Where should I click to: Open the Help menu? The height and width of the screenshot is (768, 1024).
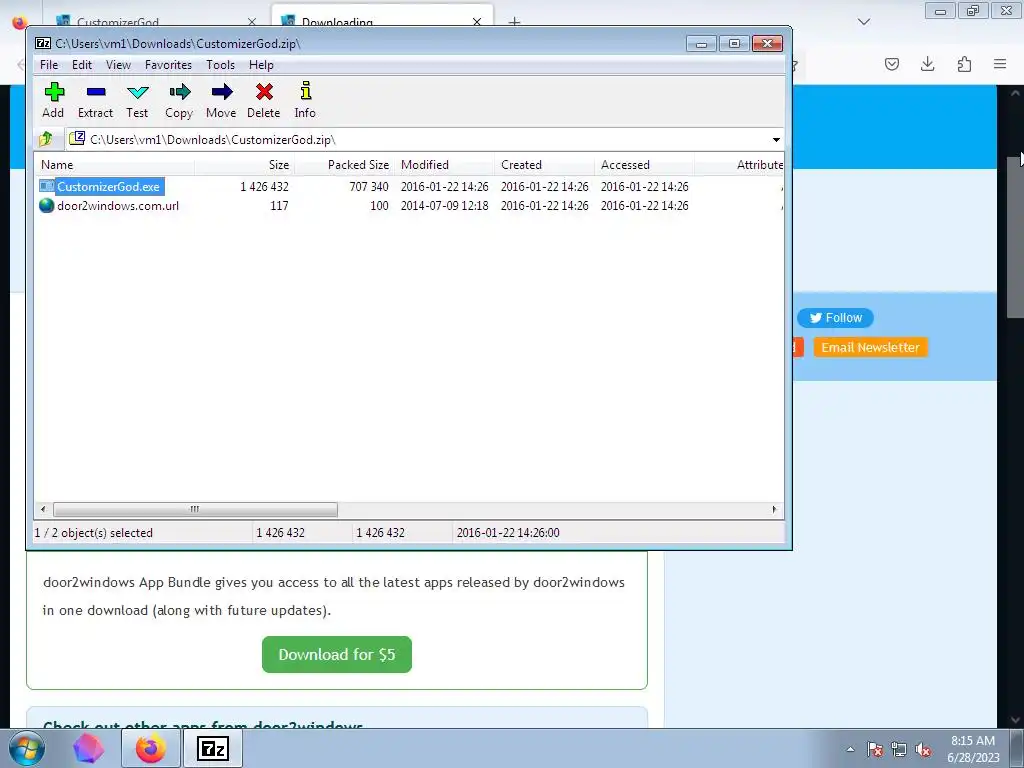pyautogui.click(x=261, y=65)
